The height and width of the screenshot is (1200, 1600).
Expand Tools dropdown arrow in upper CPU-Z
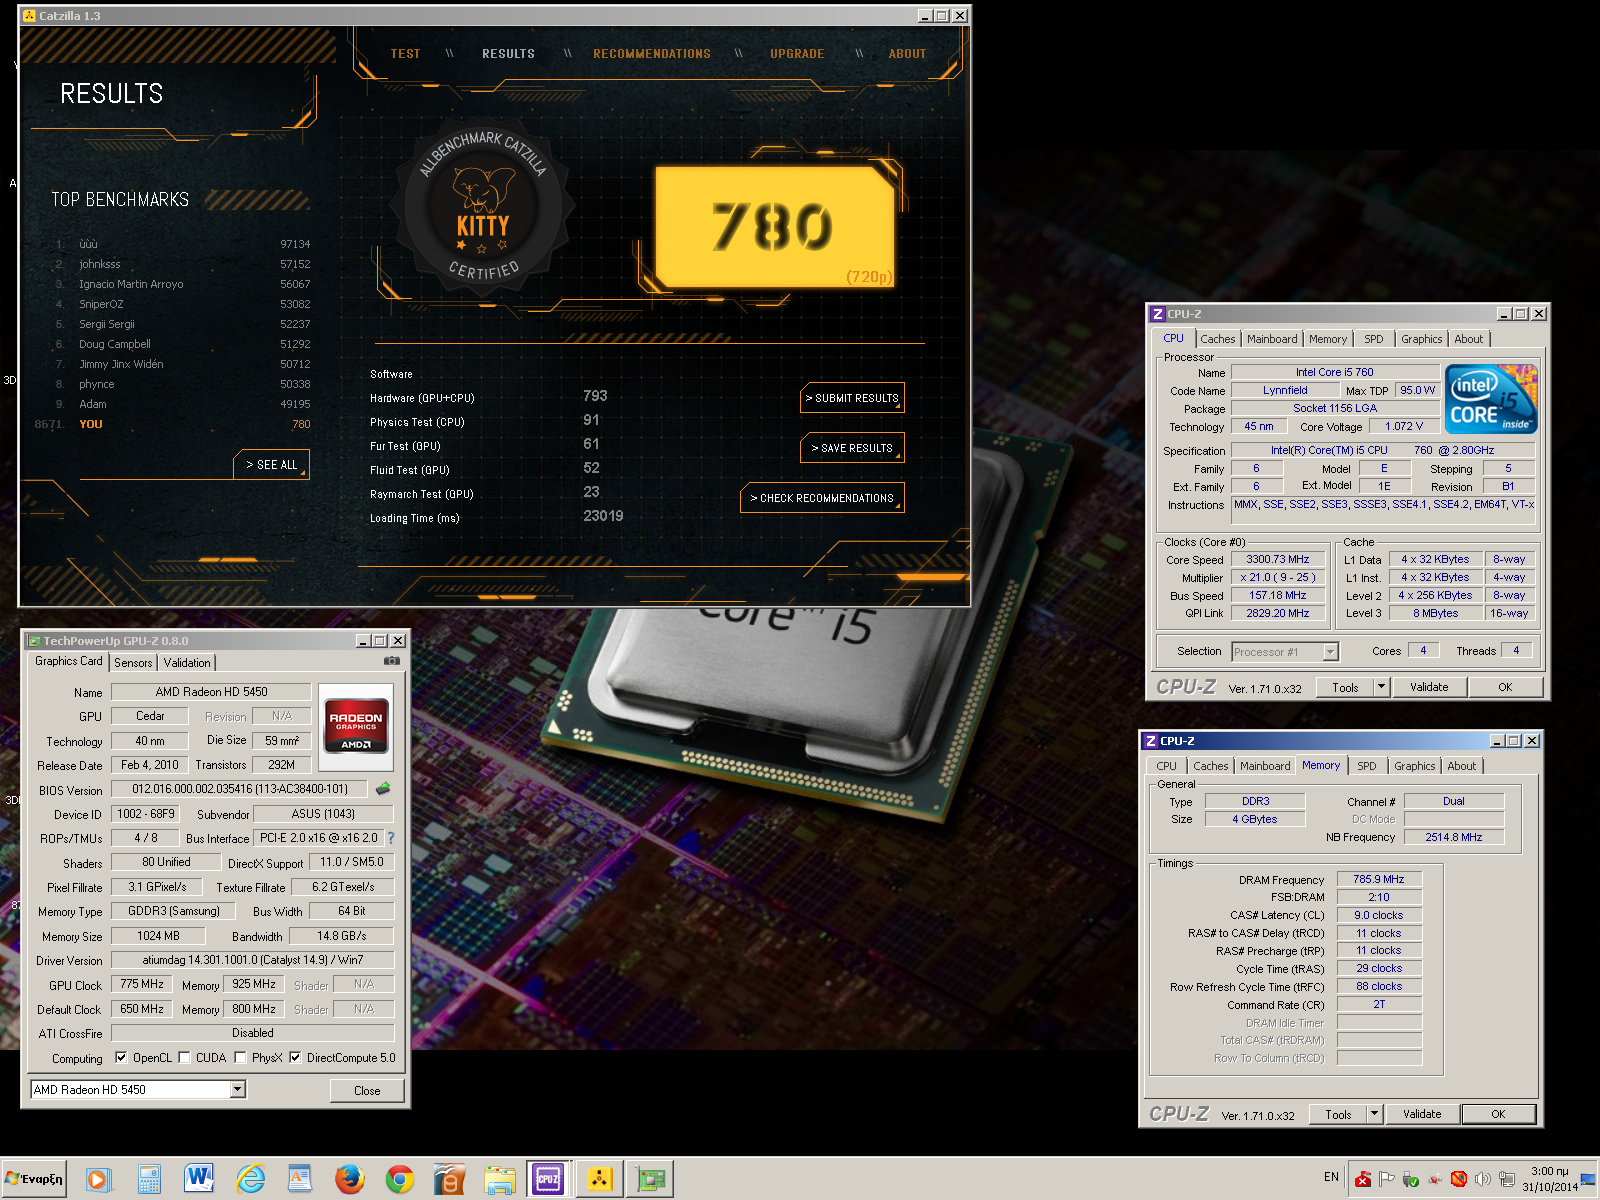[x=1381, y=687]
